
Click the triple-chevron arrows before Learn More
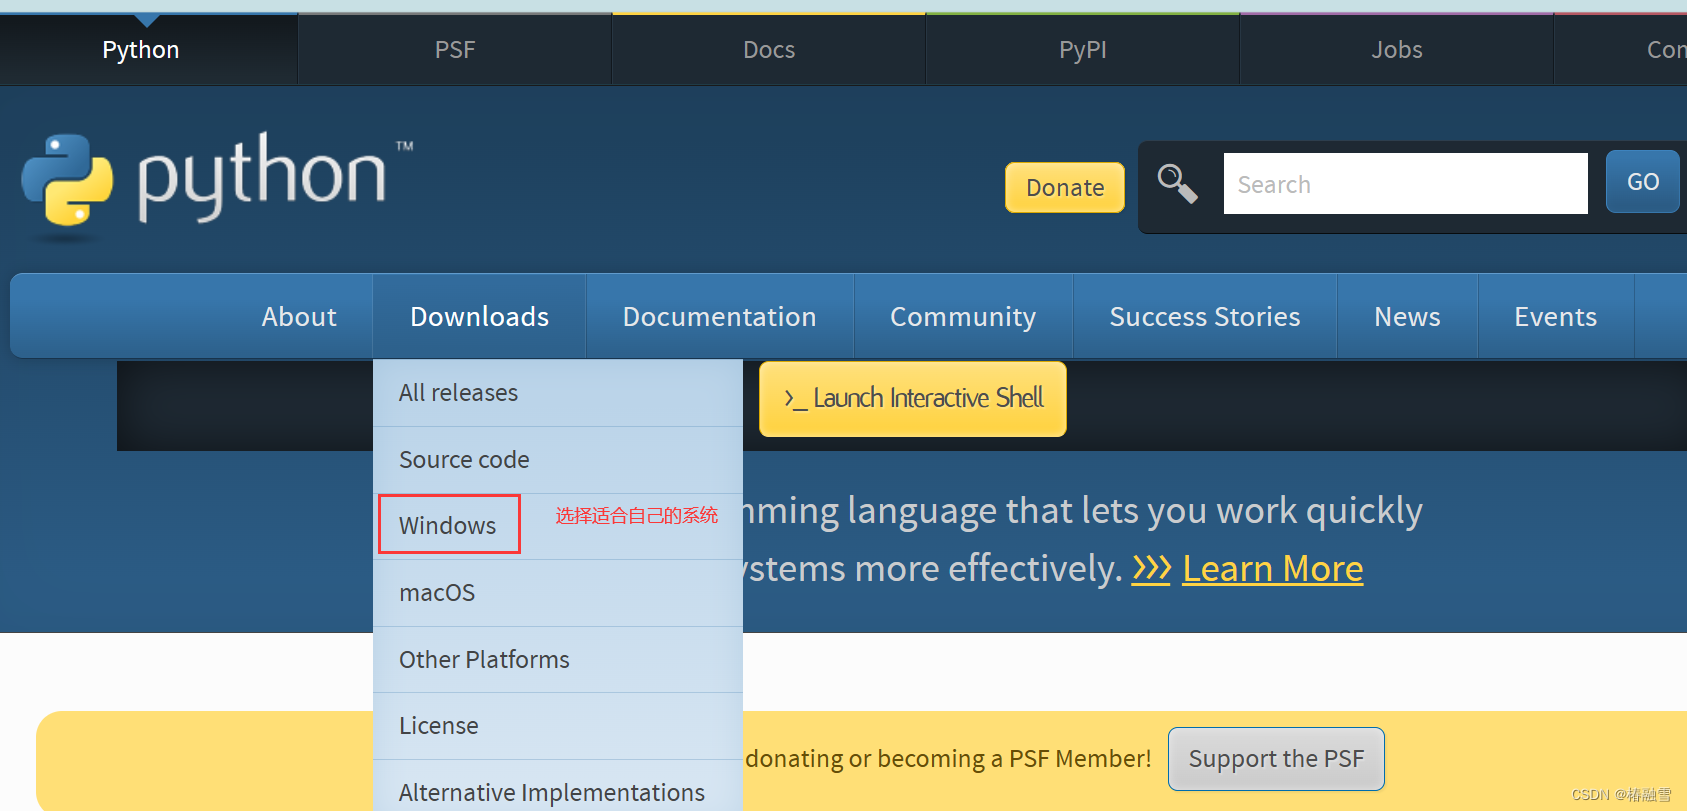click(1151, 569)
